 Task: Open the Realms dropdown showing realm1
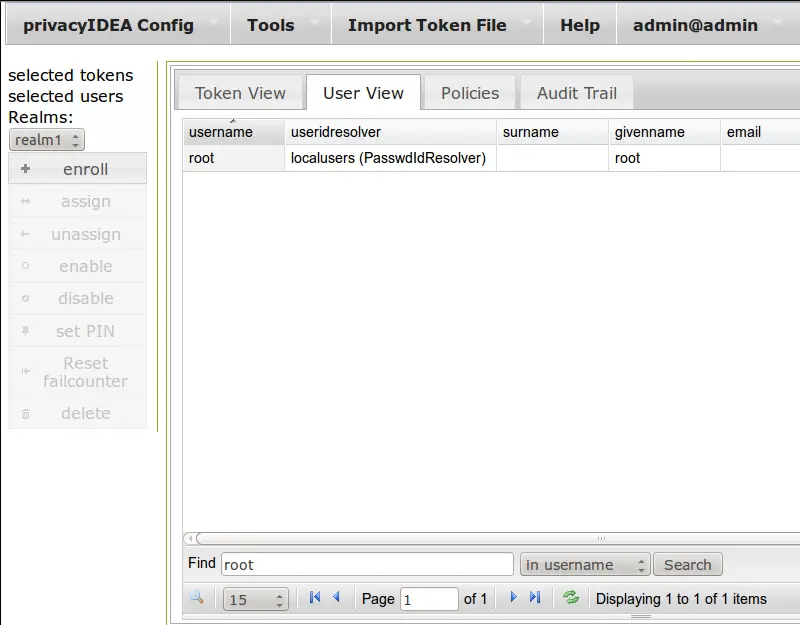[x=46, y=140]
